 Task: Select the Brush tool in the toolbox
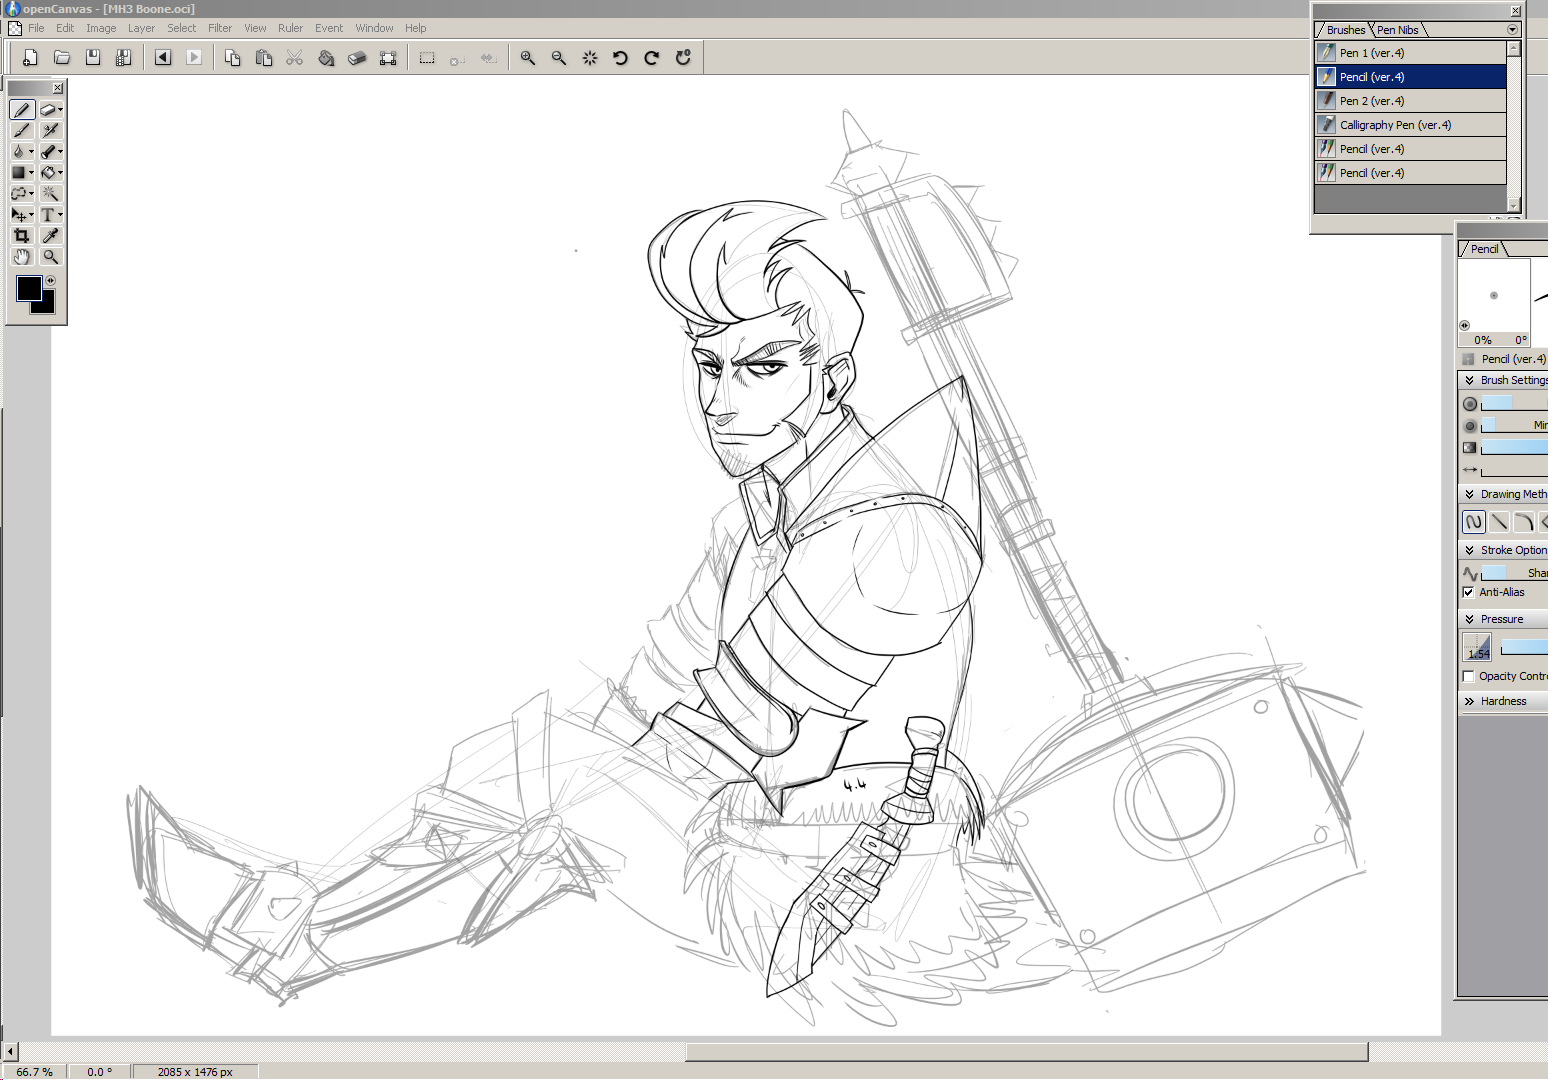pyautogui.click(x=22, y=131)
